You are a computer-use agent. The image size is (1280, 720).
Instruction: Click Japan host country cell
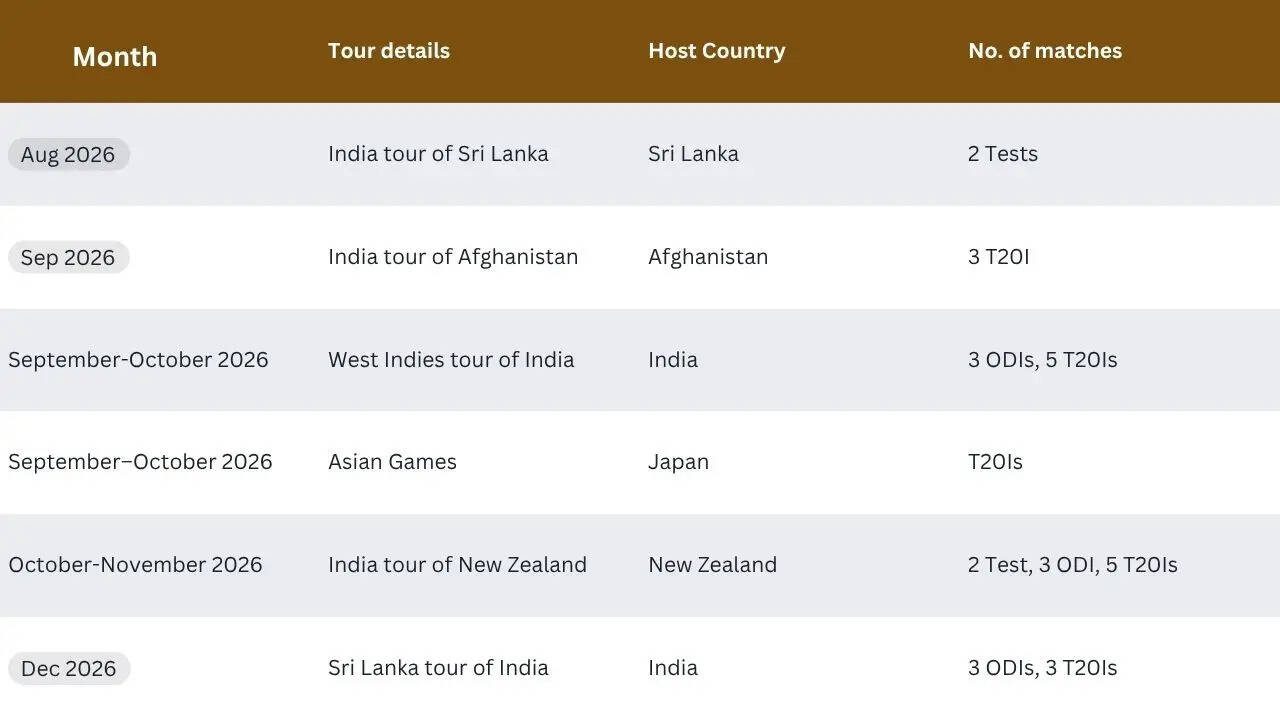pyautogui.click(x=678, y=461)
